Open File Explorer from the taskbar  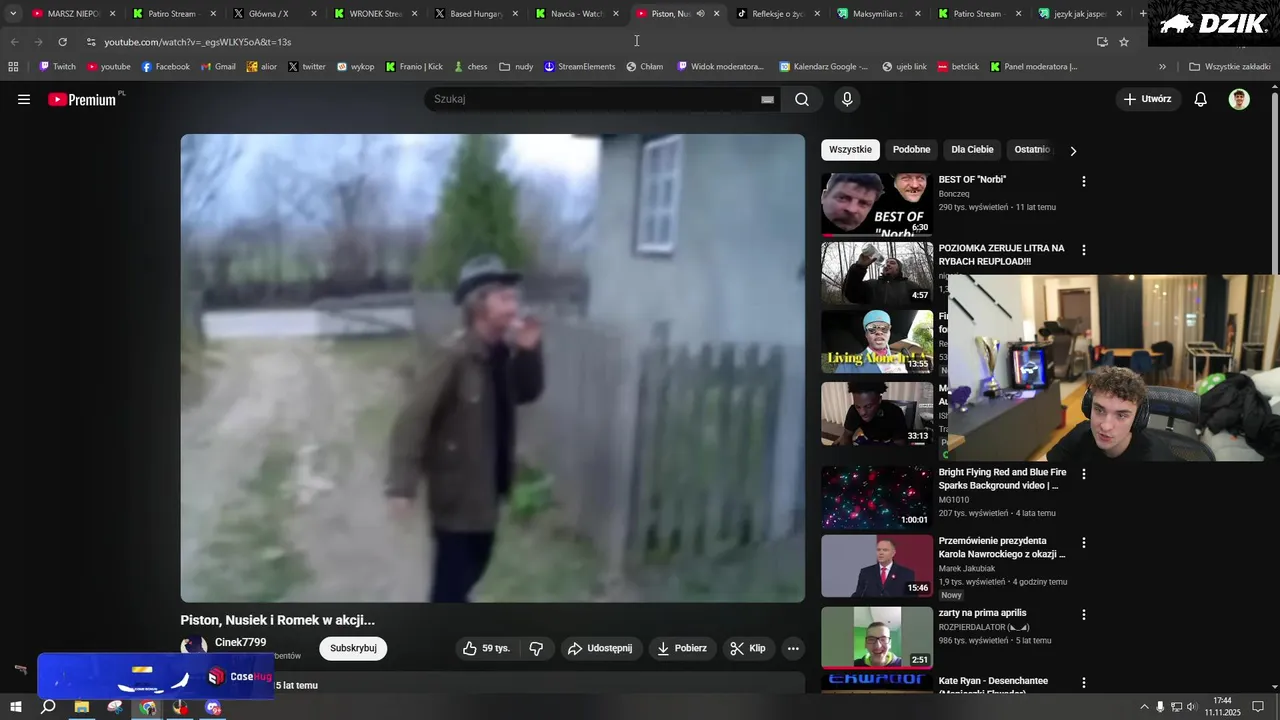[82, 707]
